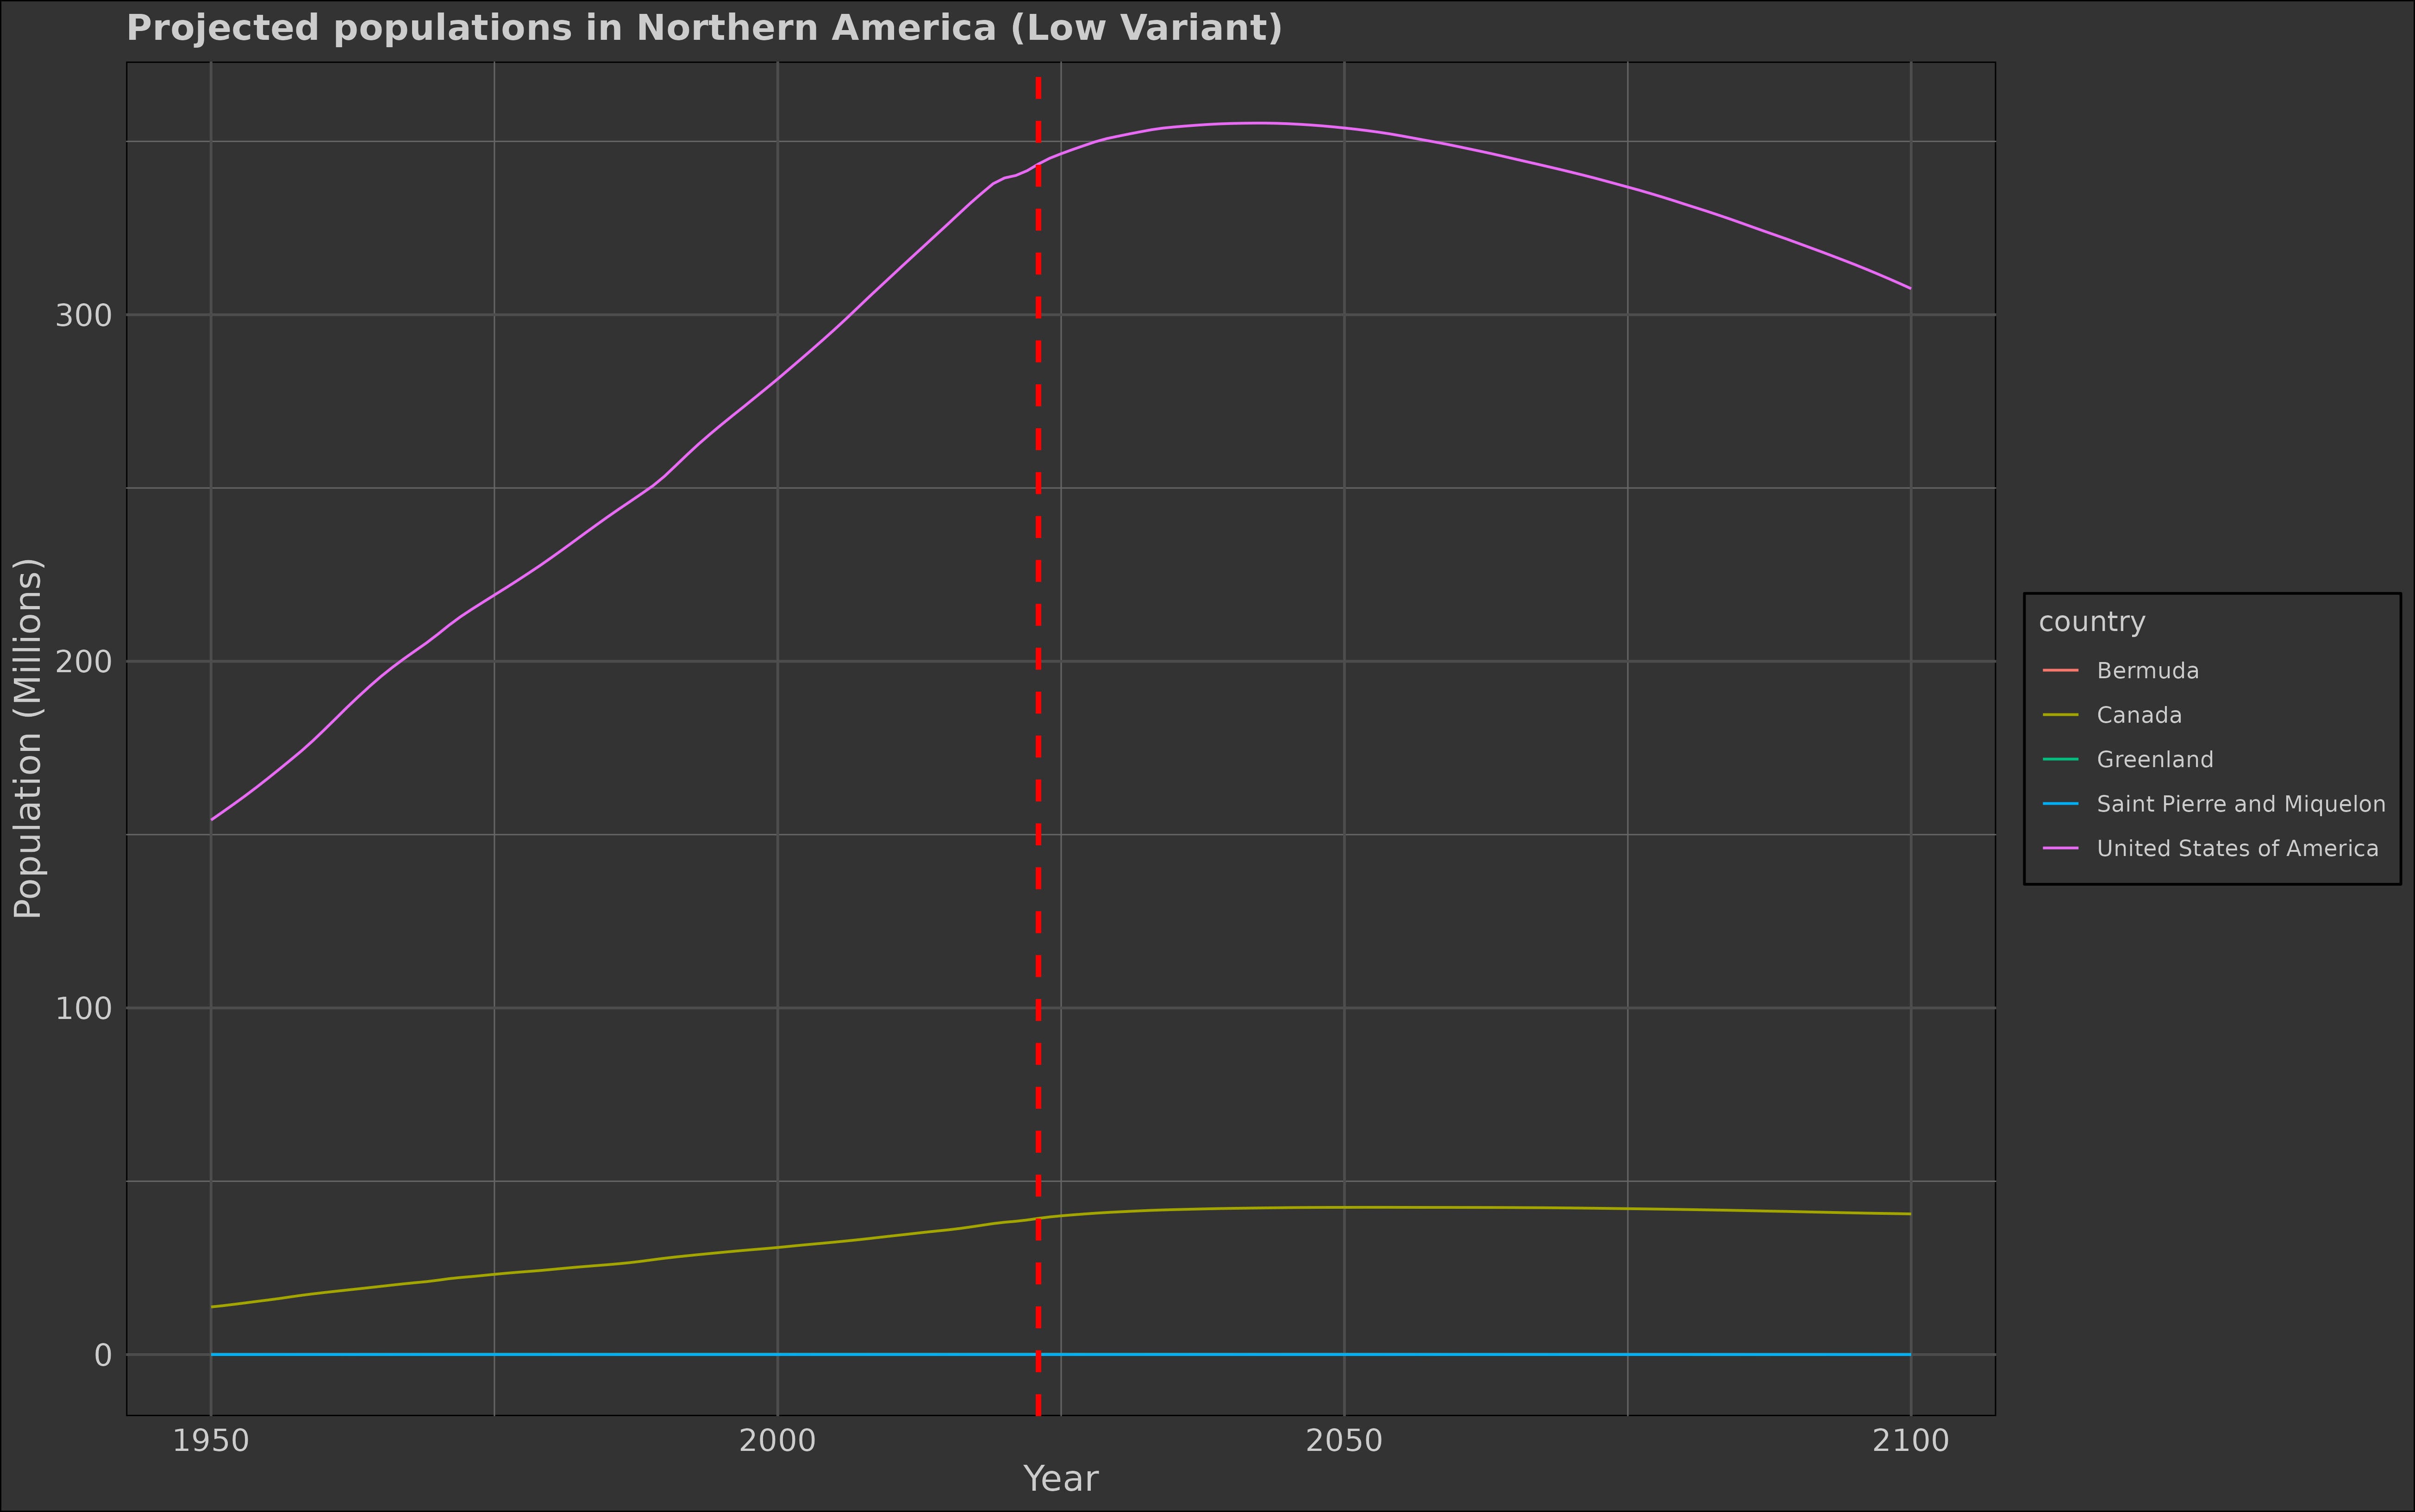Click the Canada olive line color key
Screen dimensions: 2415x1512
pyautogui.click(x=2060, y=715)
